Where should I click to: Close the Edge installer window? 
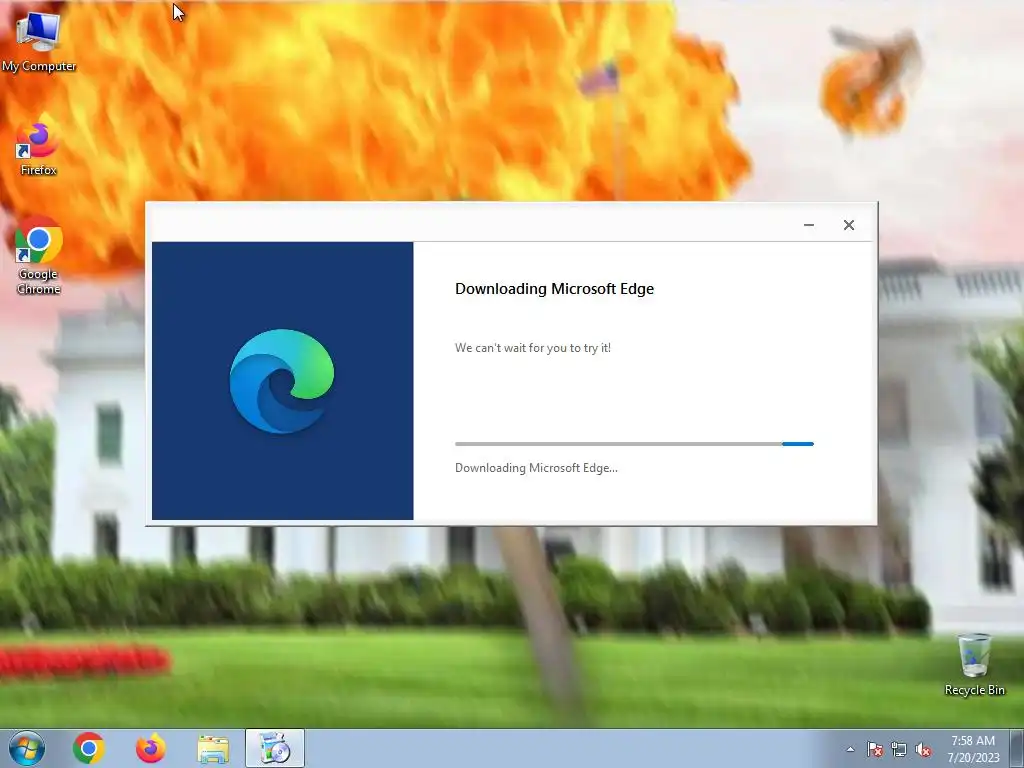pyautogui.click(x=848, y=225)
